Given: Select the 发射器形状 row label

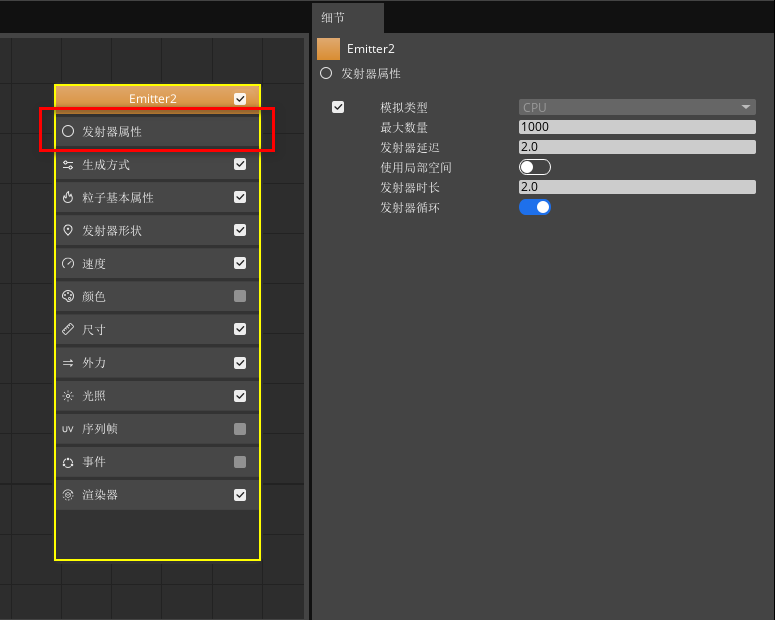Looking at the screenshot, I should coord(112,230).
